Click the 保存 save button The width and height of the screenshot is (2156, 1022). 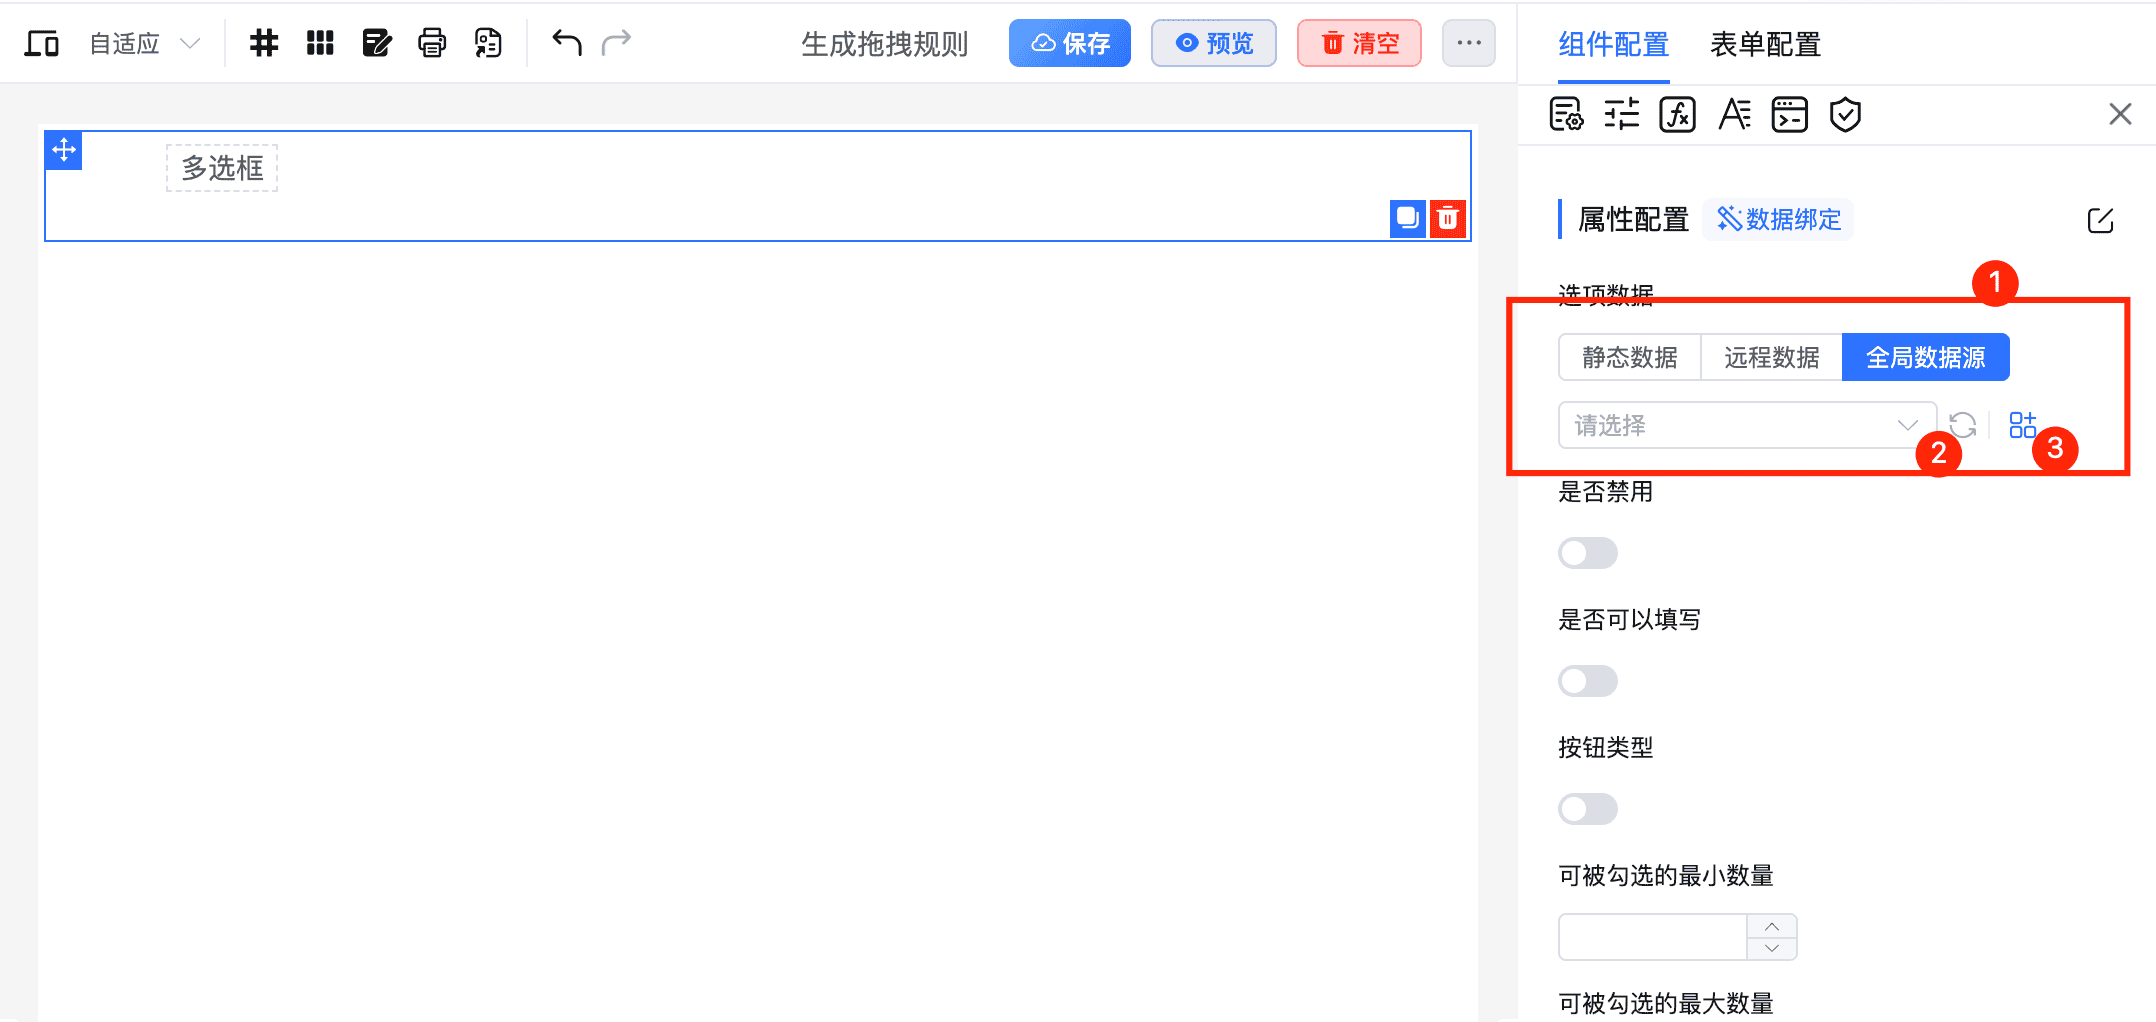click(1069, 43)
